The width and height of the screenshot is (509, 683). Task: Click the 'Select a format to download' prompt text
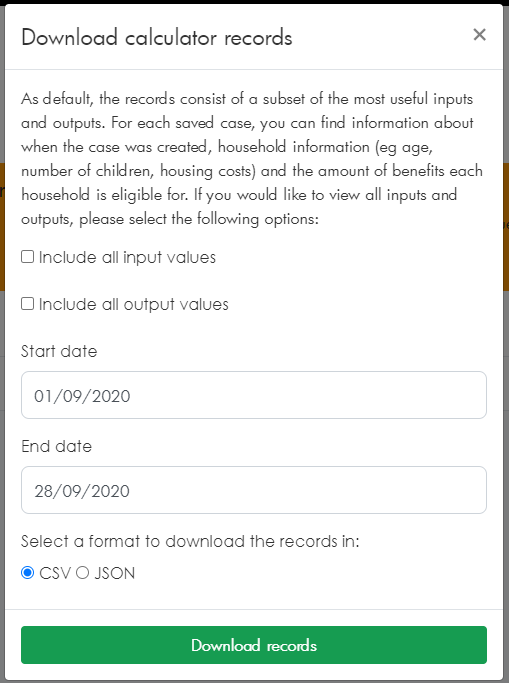click(190, 541)
